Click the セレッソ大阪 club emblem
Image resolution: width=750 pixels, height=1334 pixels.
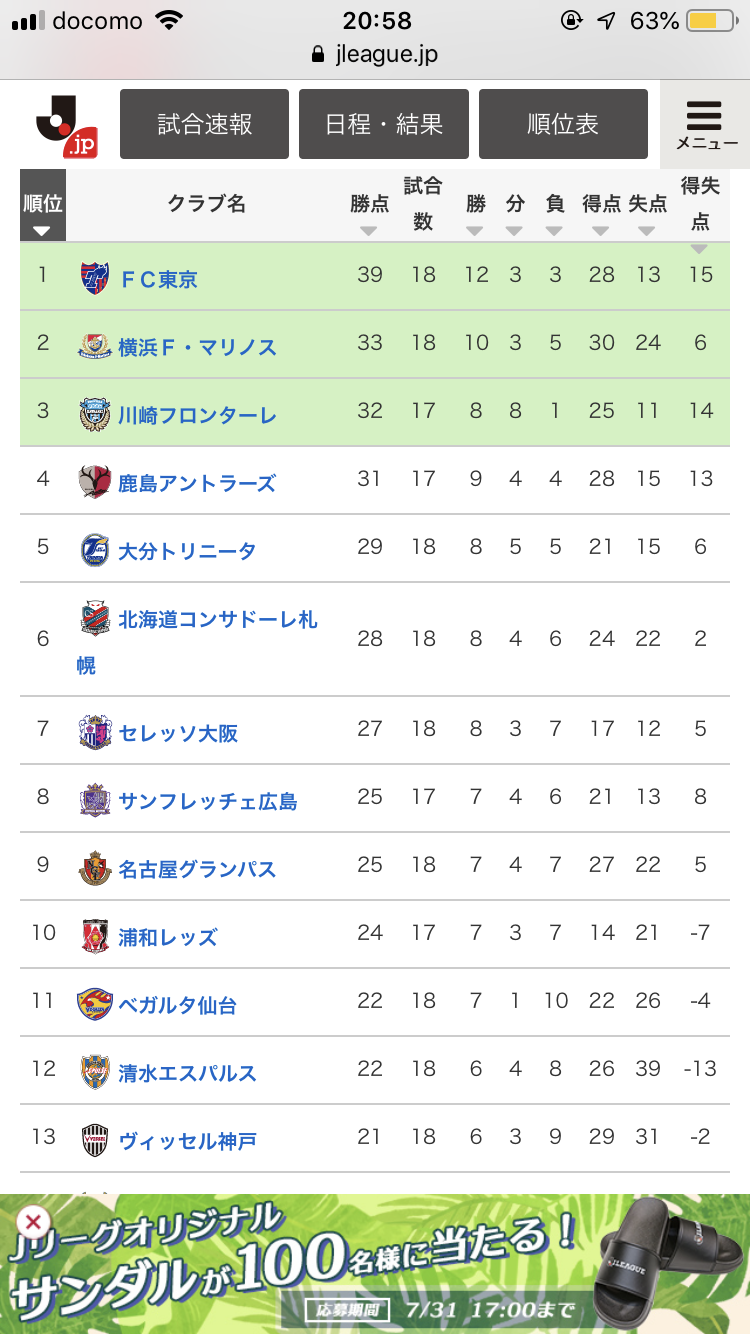95,732
